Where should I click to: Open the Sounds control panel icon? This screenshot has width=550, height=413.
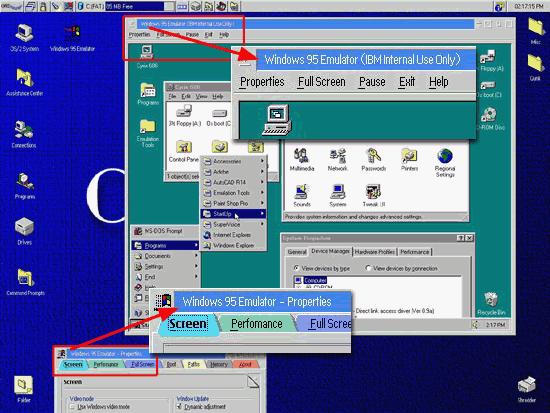[x=302, y=195]
